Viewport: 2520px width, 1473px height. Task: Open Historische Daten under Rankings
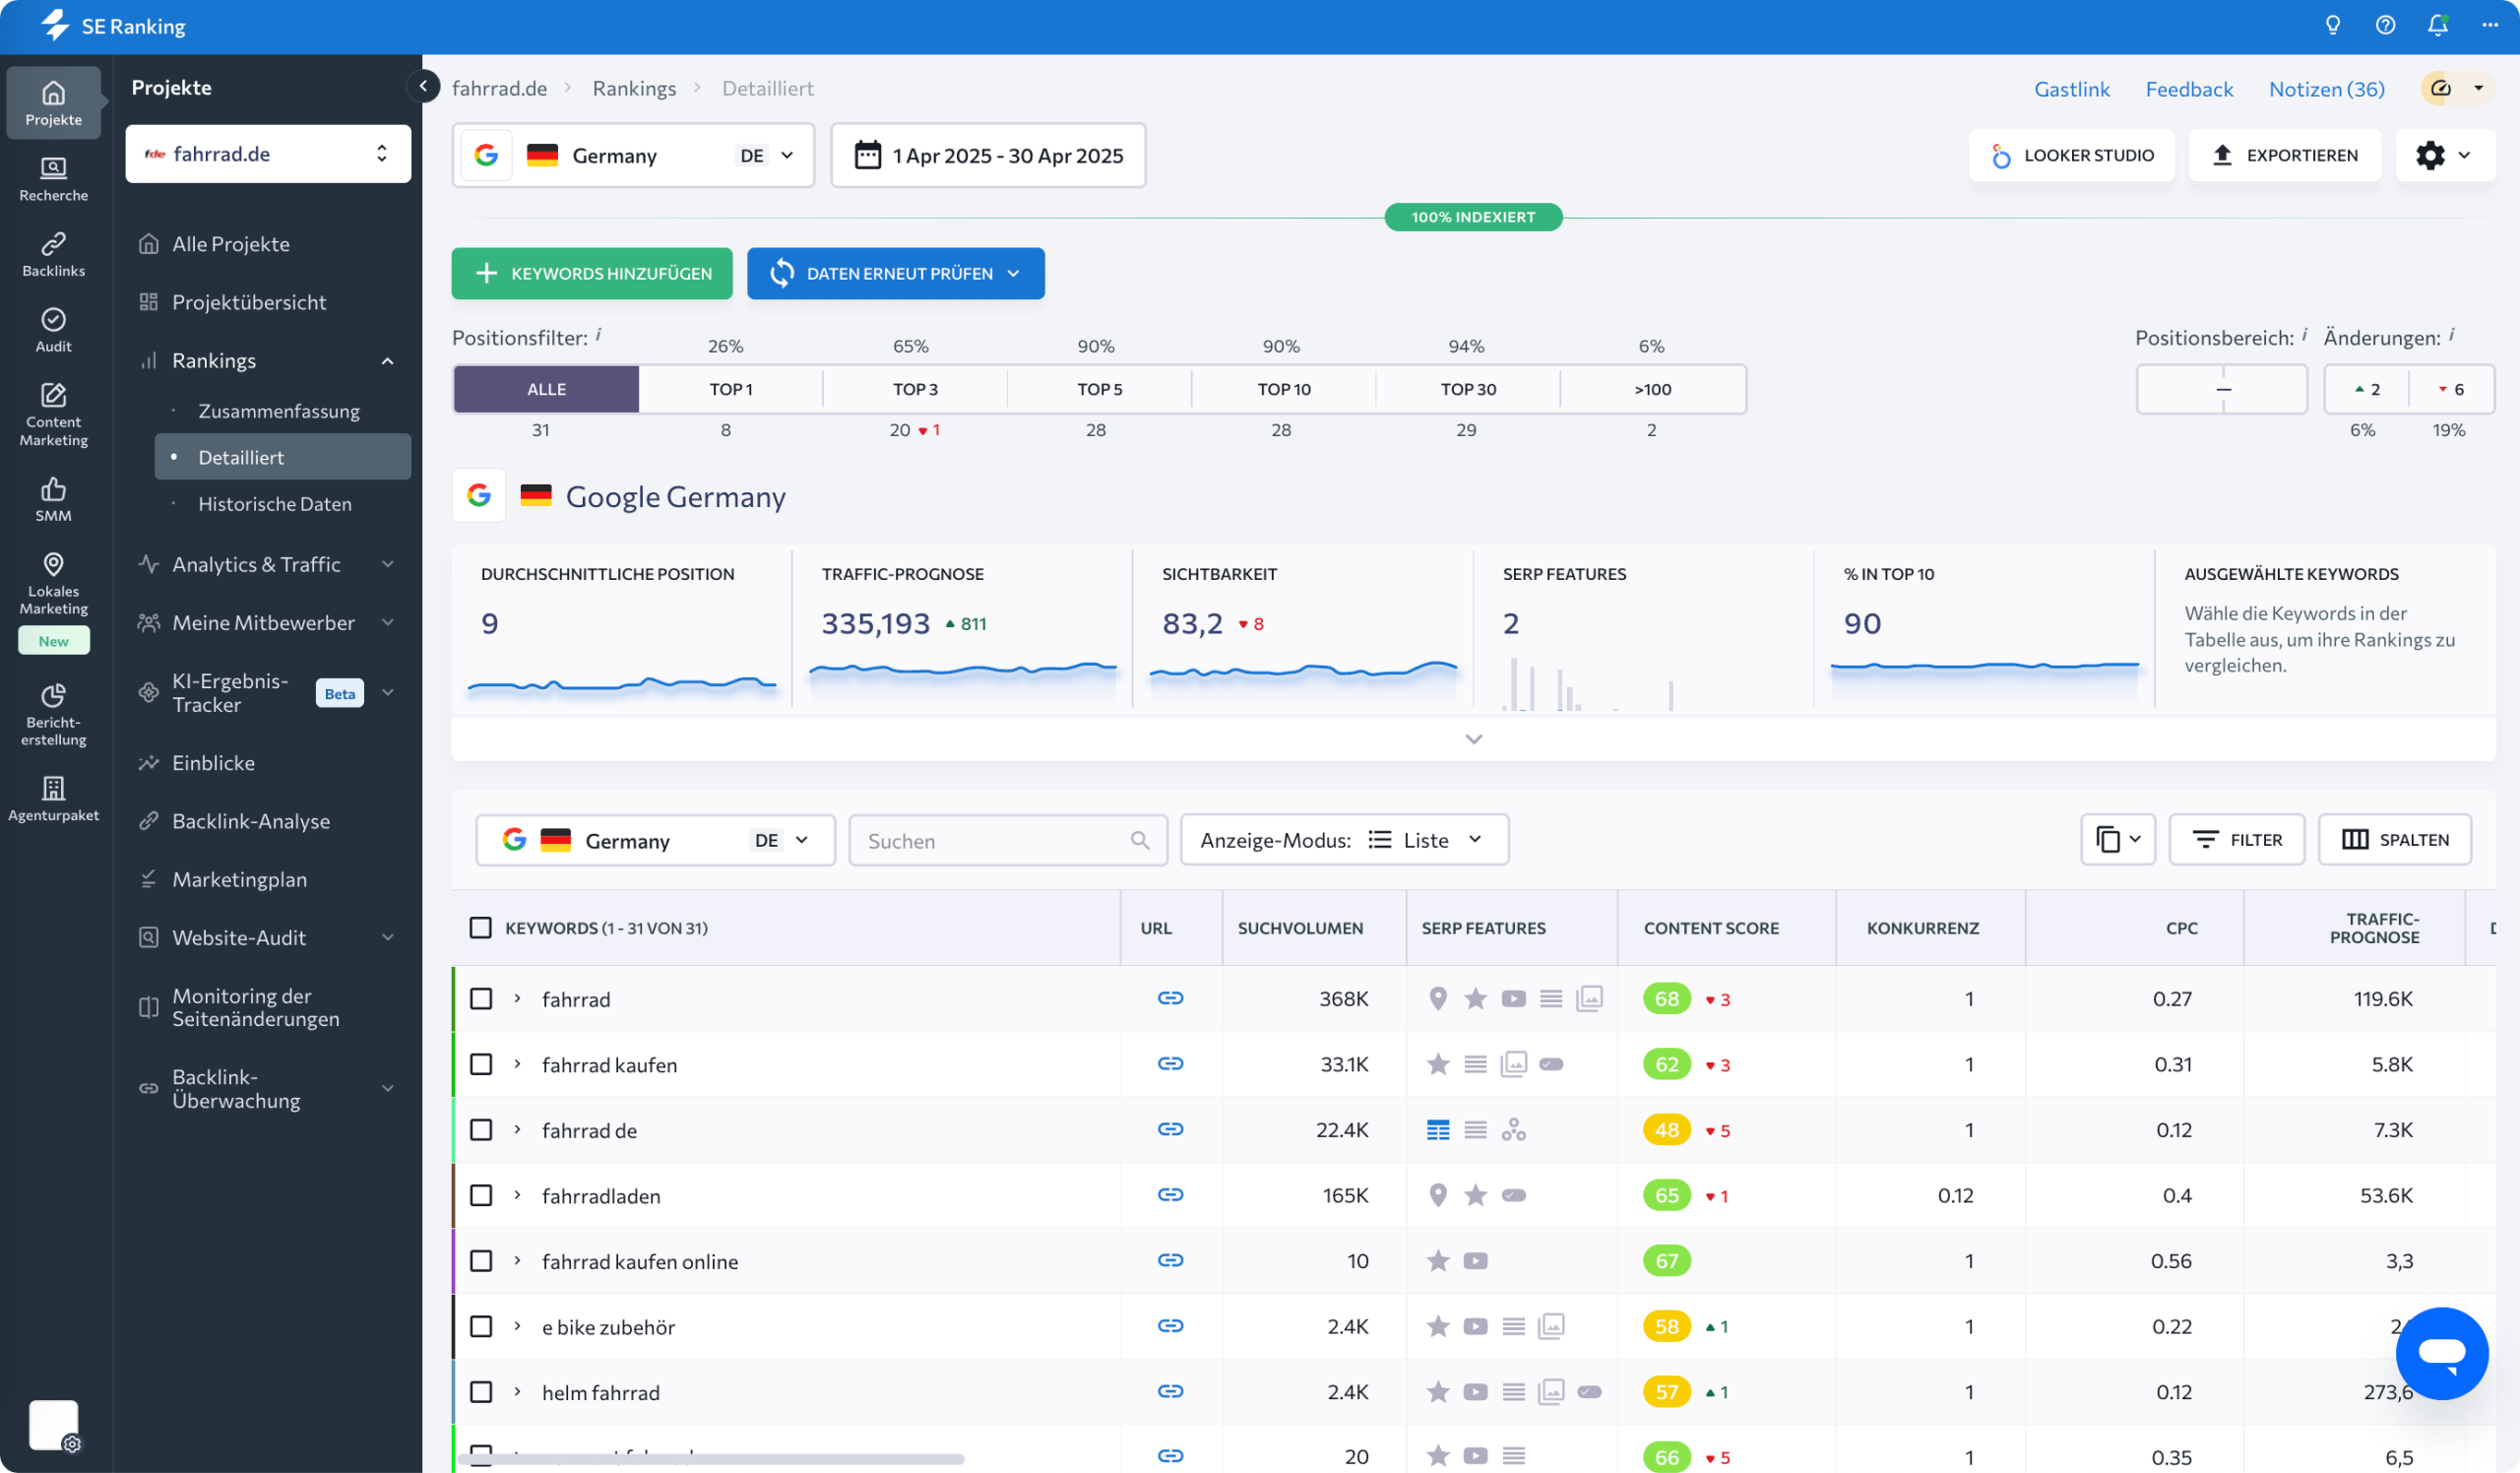tap(275, 504)
